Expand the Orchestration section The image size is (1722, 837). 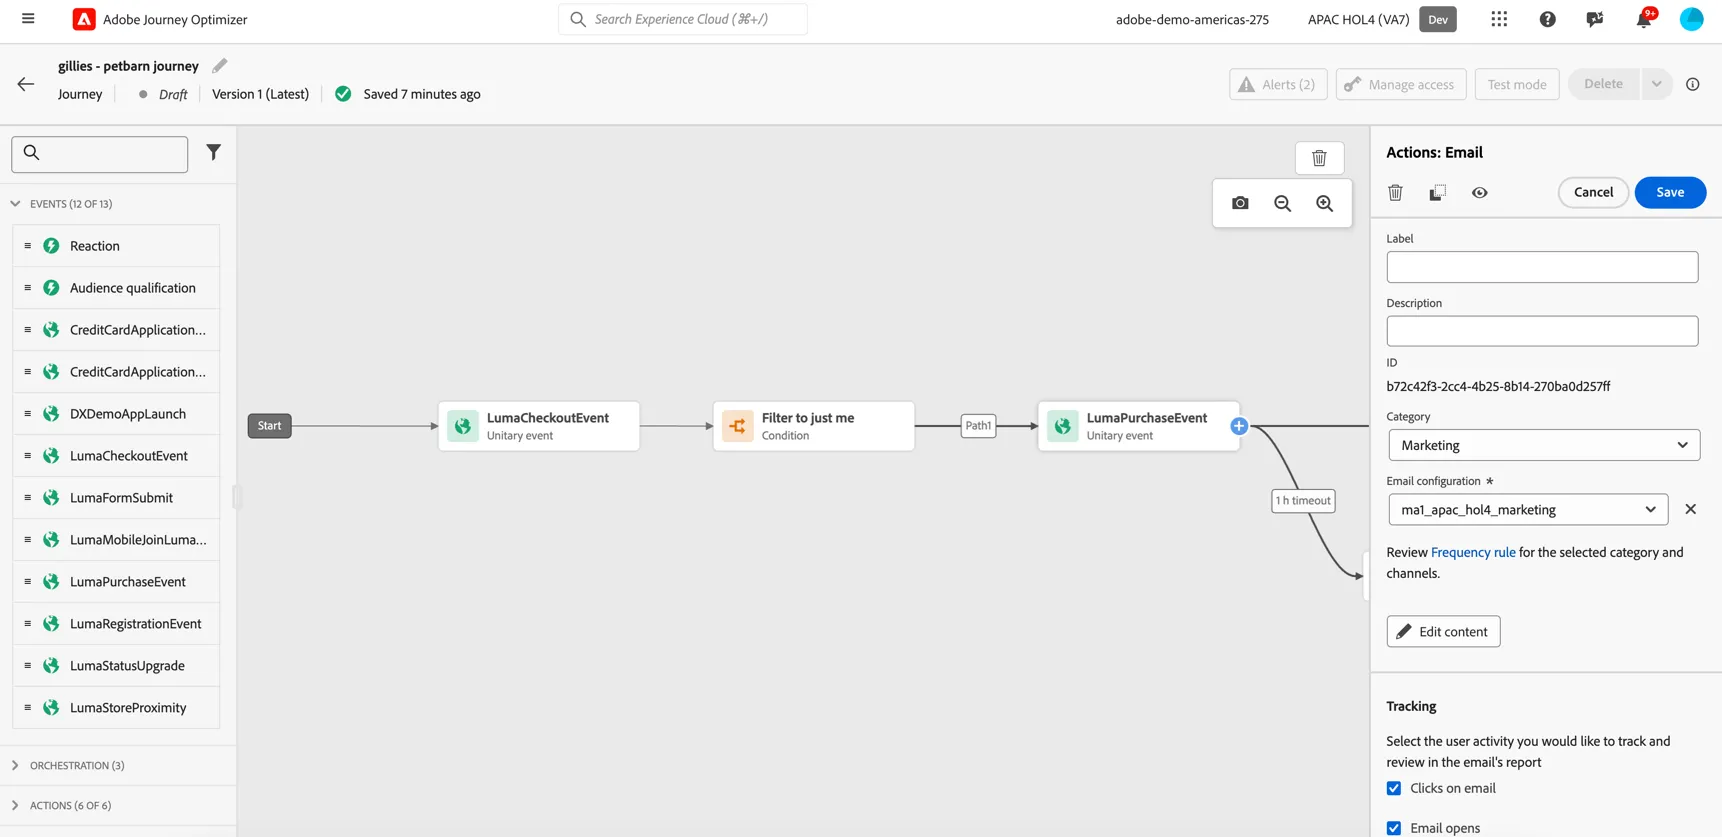tap(15, 766)
